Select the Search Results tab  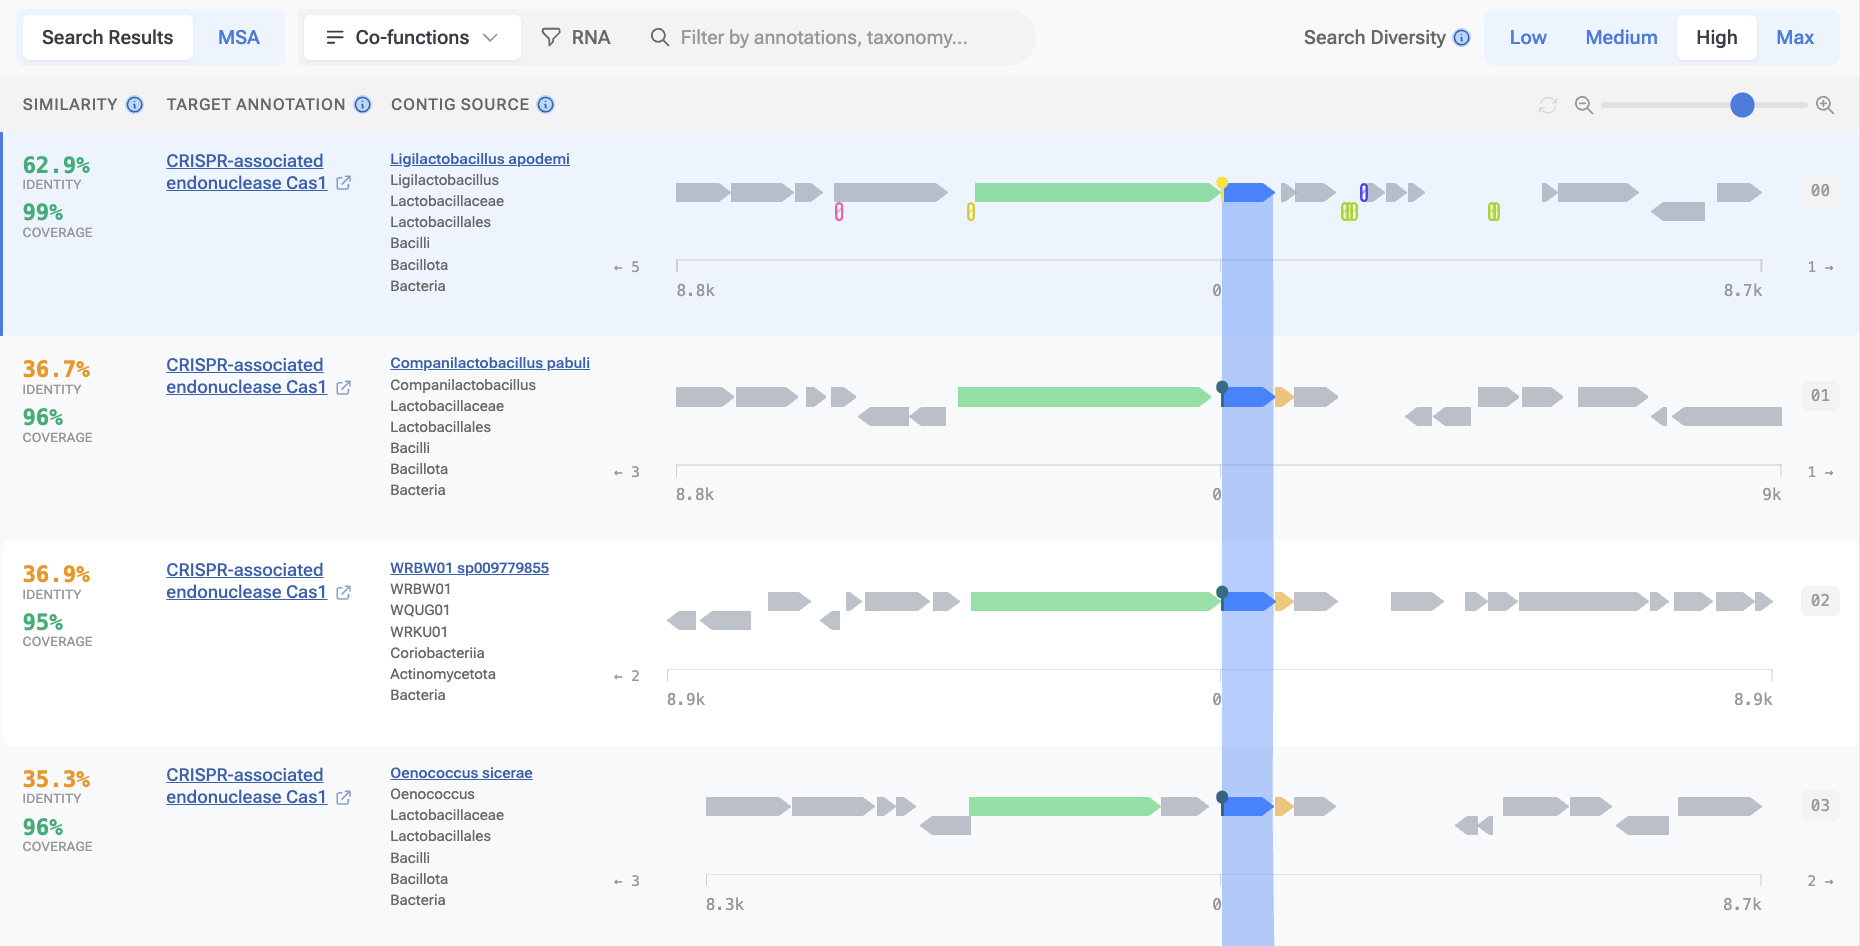point(107,37)
